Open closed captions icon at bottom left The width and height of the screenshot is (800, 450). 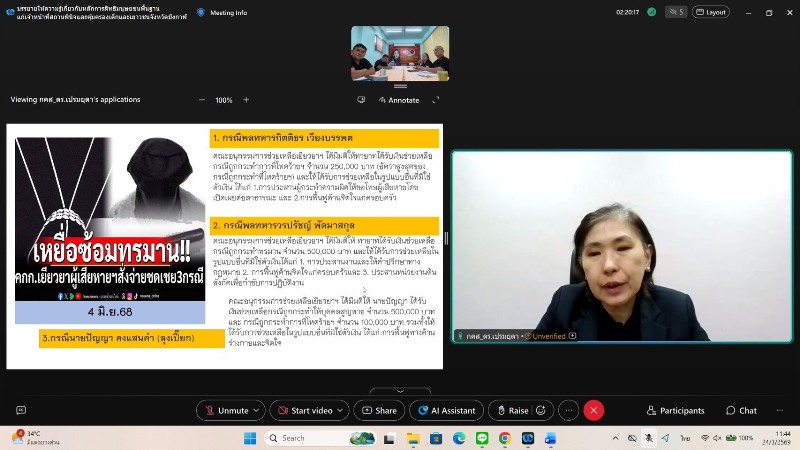pyautogui.click(x=20, y=411)
